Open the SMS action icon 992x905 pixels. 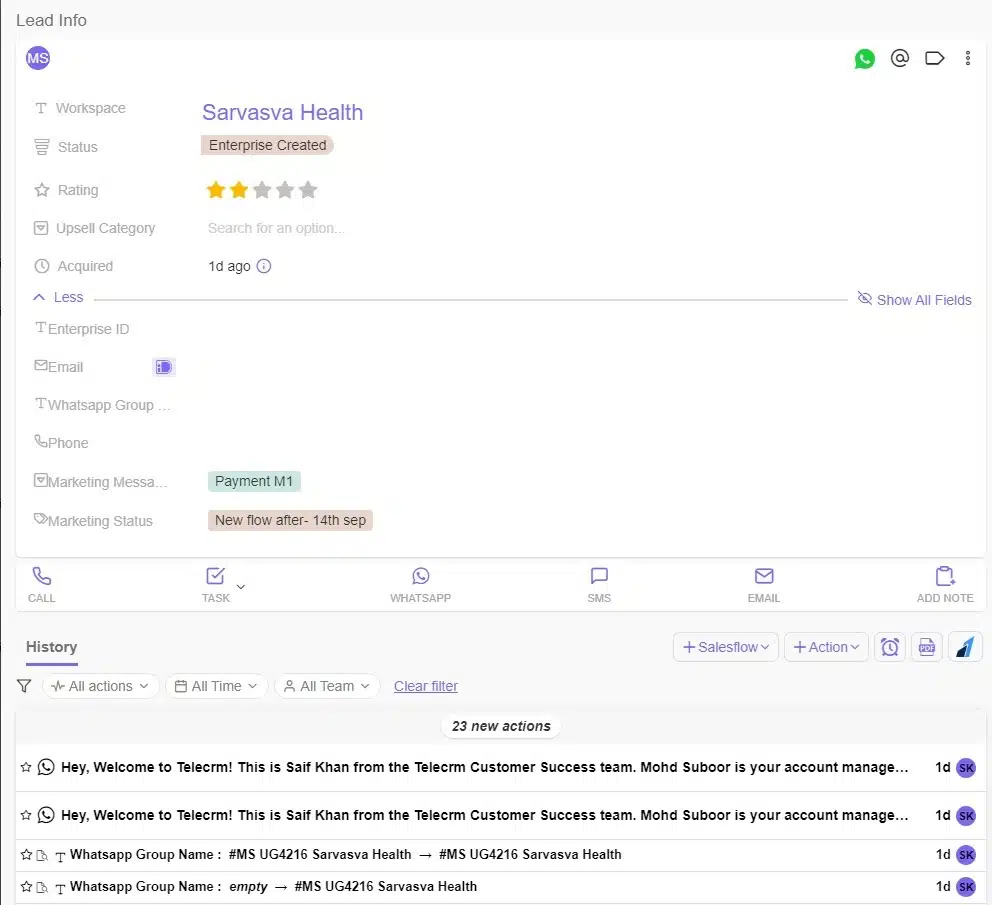tap(599, 576)
